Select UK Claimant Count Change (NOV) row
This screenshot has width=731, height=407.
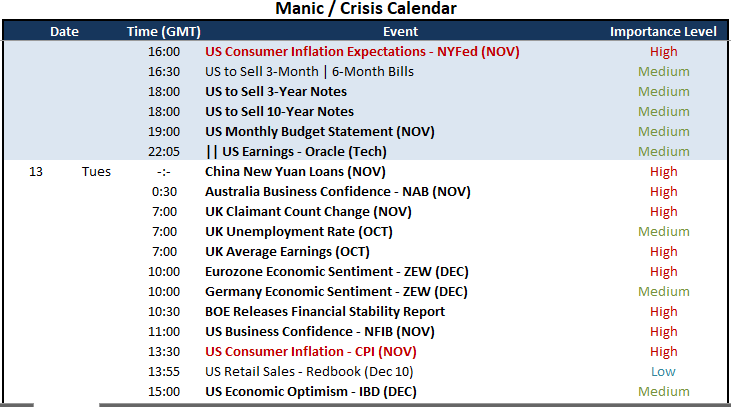click(x=365, y=212)
